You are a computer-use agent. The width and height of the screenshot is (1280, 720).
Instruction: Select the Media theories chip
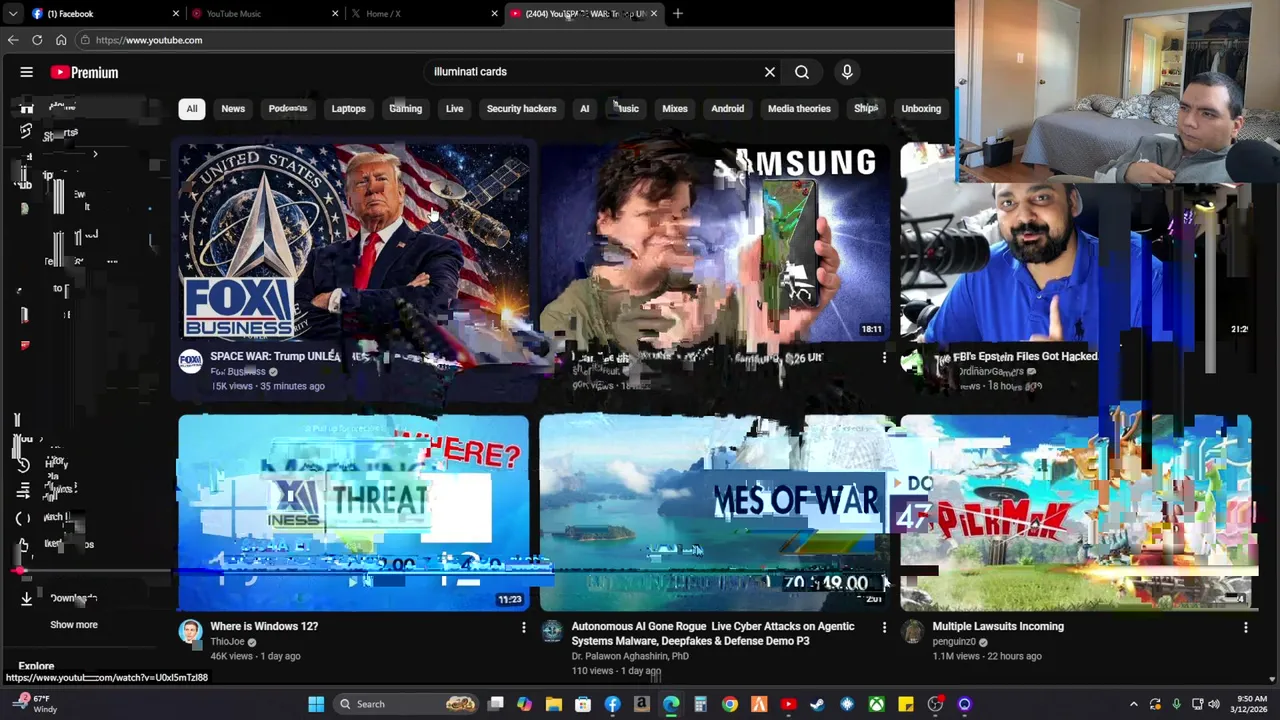[799, 108]
